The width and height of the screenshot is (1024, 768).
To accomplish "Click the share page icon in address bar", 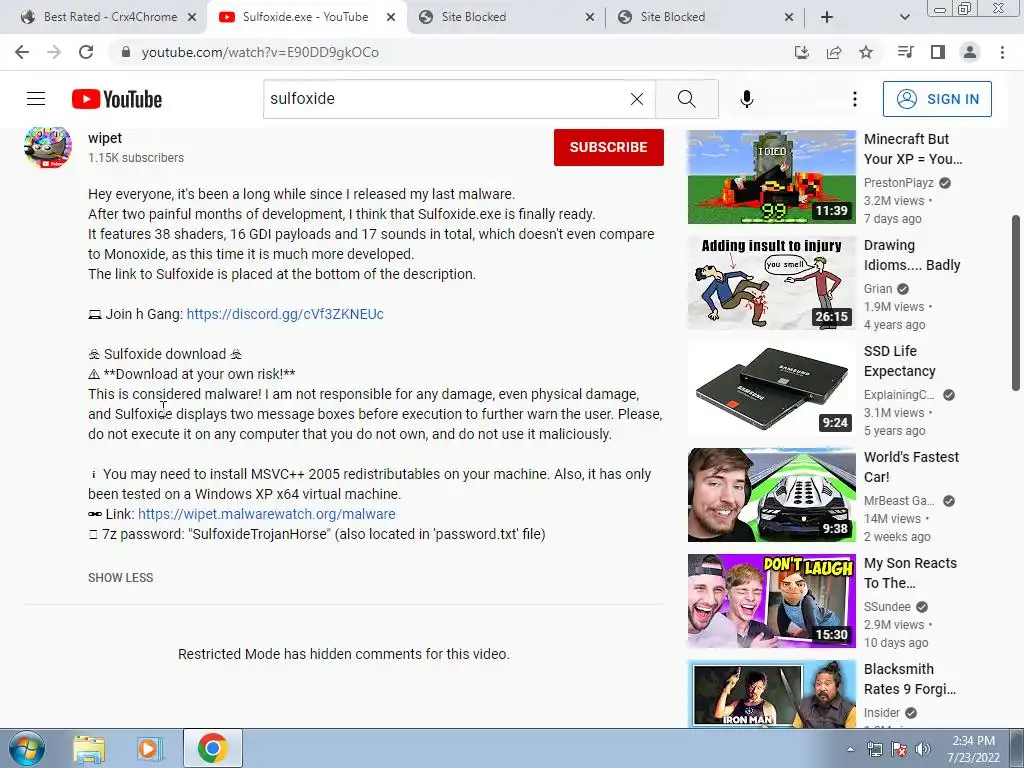I will click(834, 52).
